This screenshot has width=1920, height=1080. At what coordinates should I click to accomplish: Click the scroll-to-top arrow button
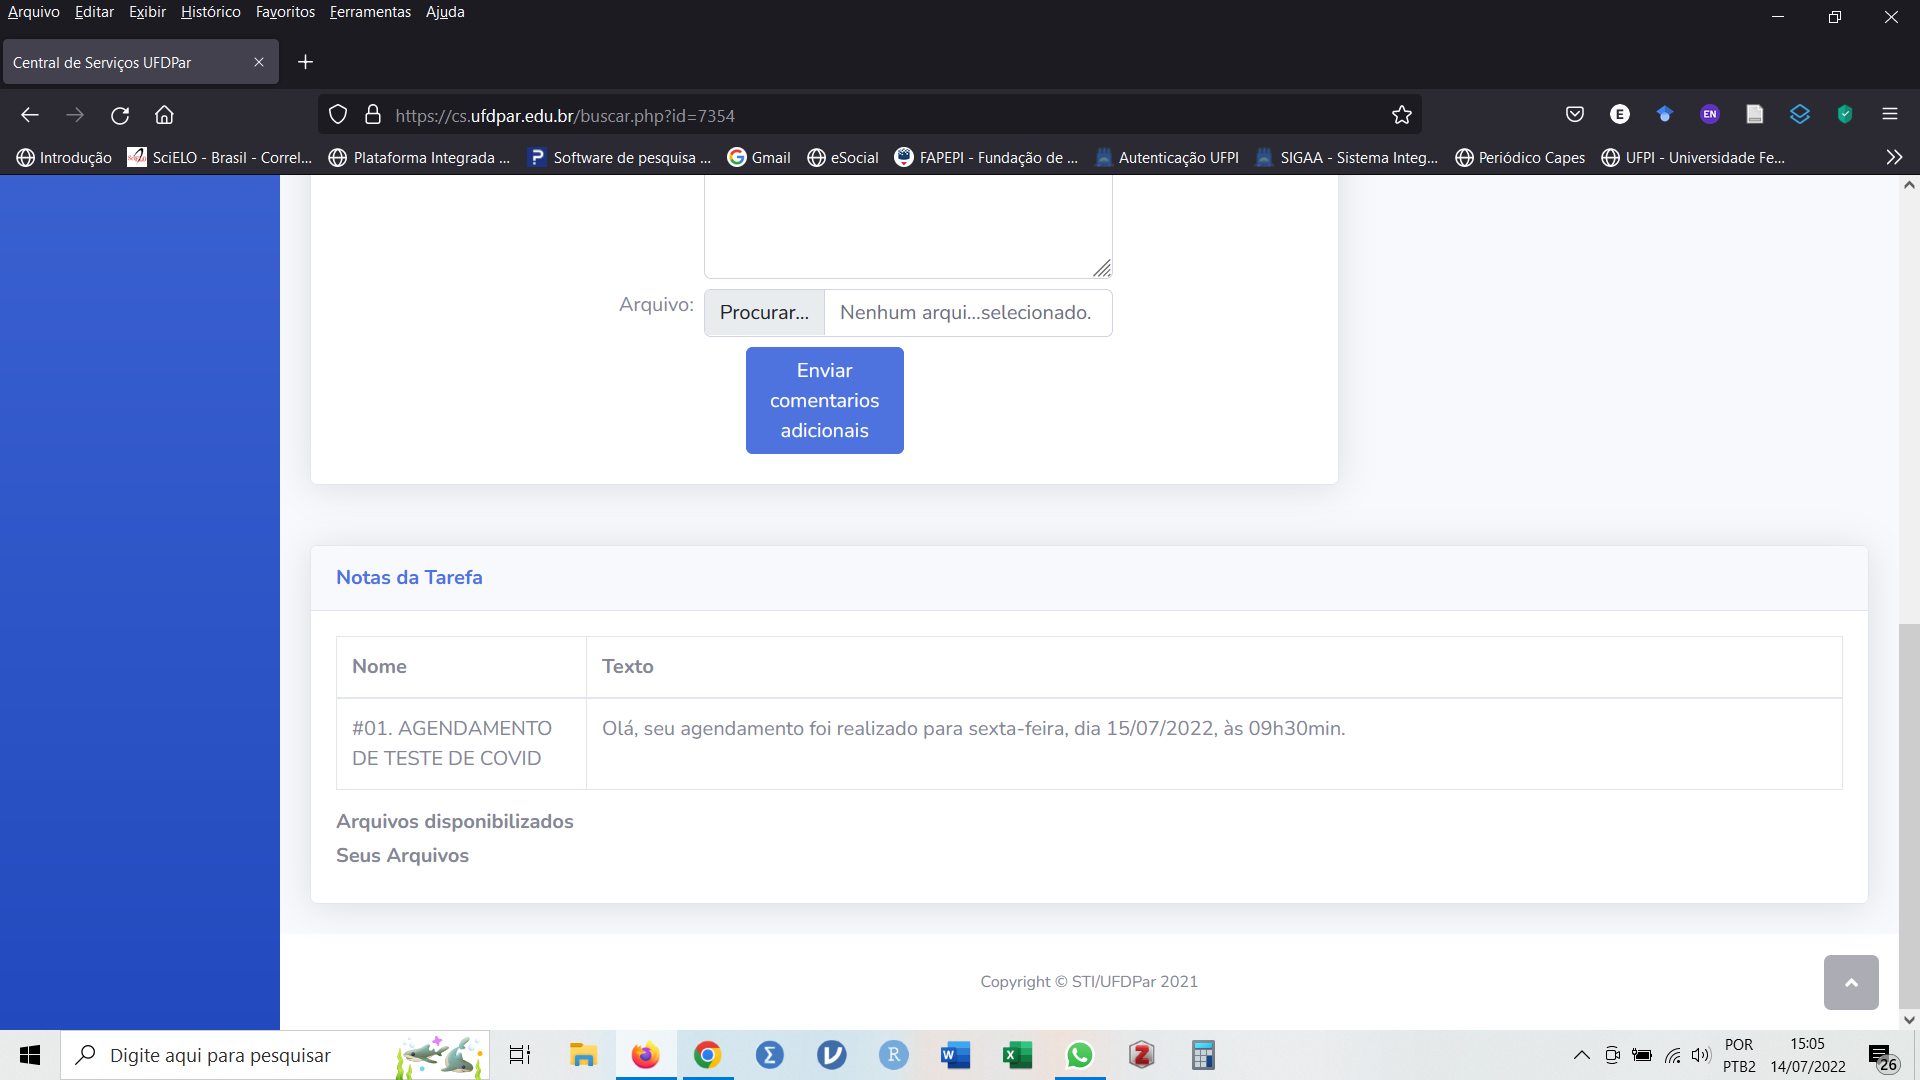[x=1850, y=982]
